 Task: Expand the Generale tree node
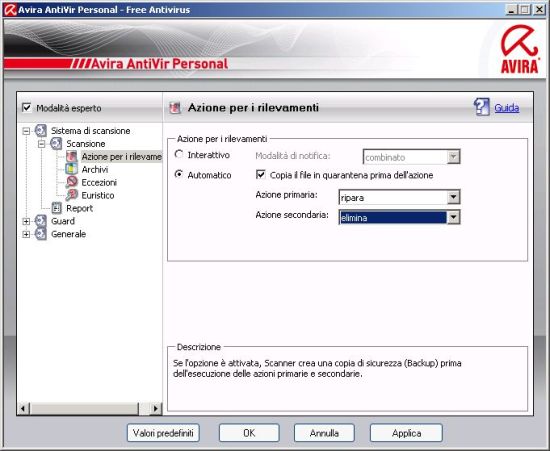tap(26, 234)
